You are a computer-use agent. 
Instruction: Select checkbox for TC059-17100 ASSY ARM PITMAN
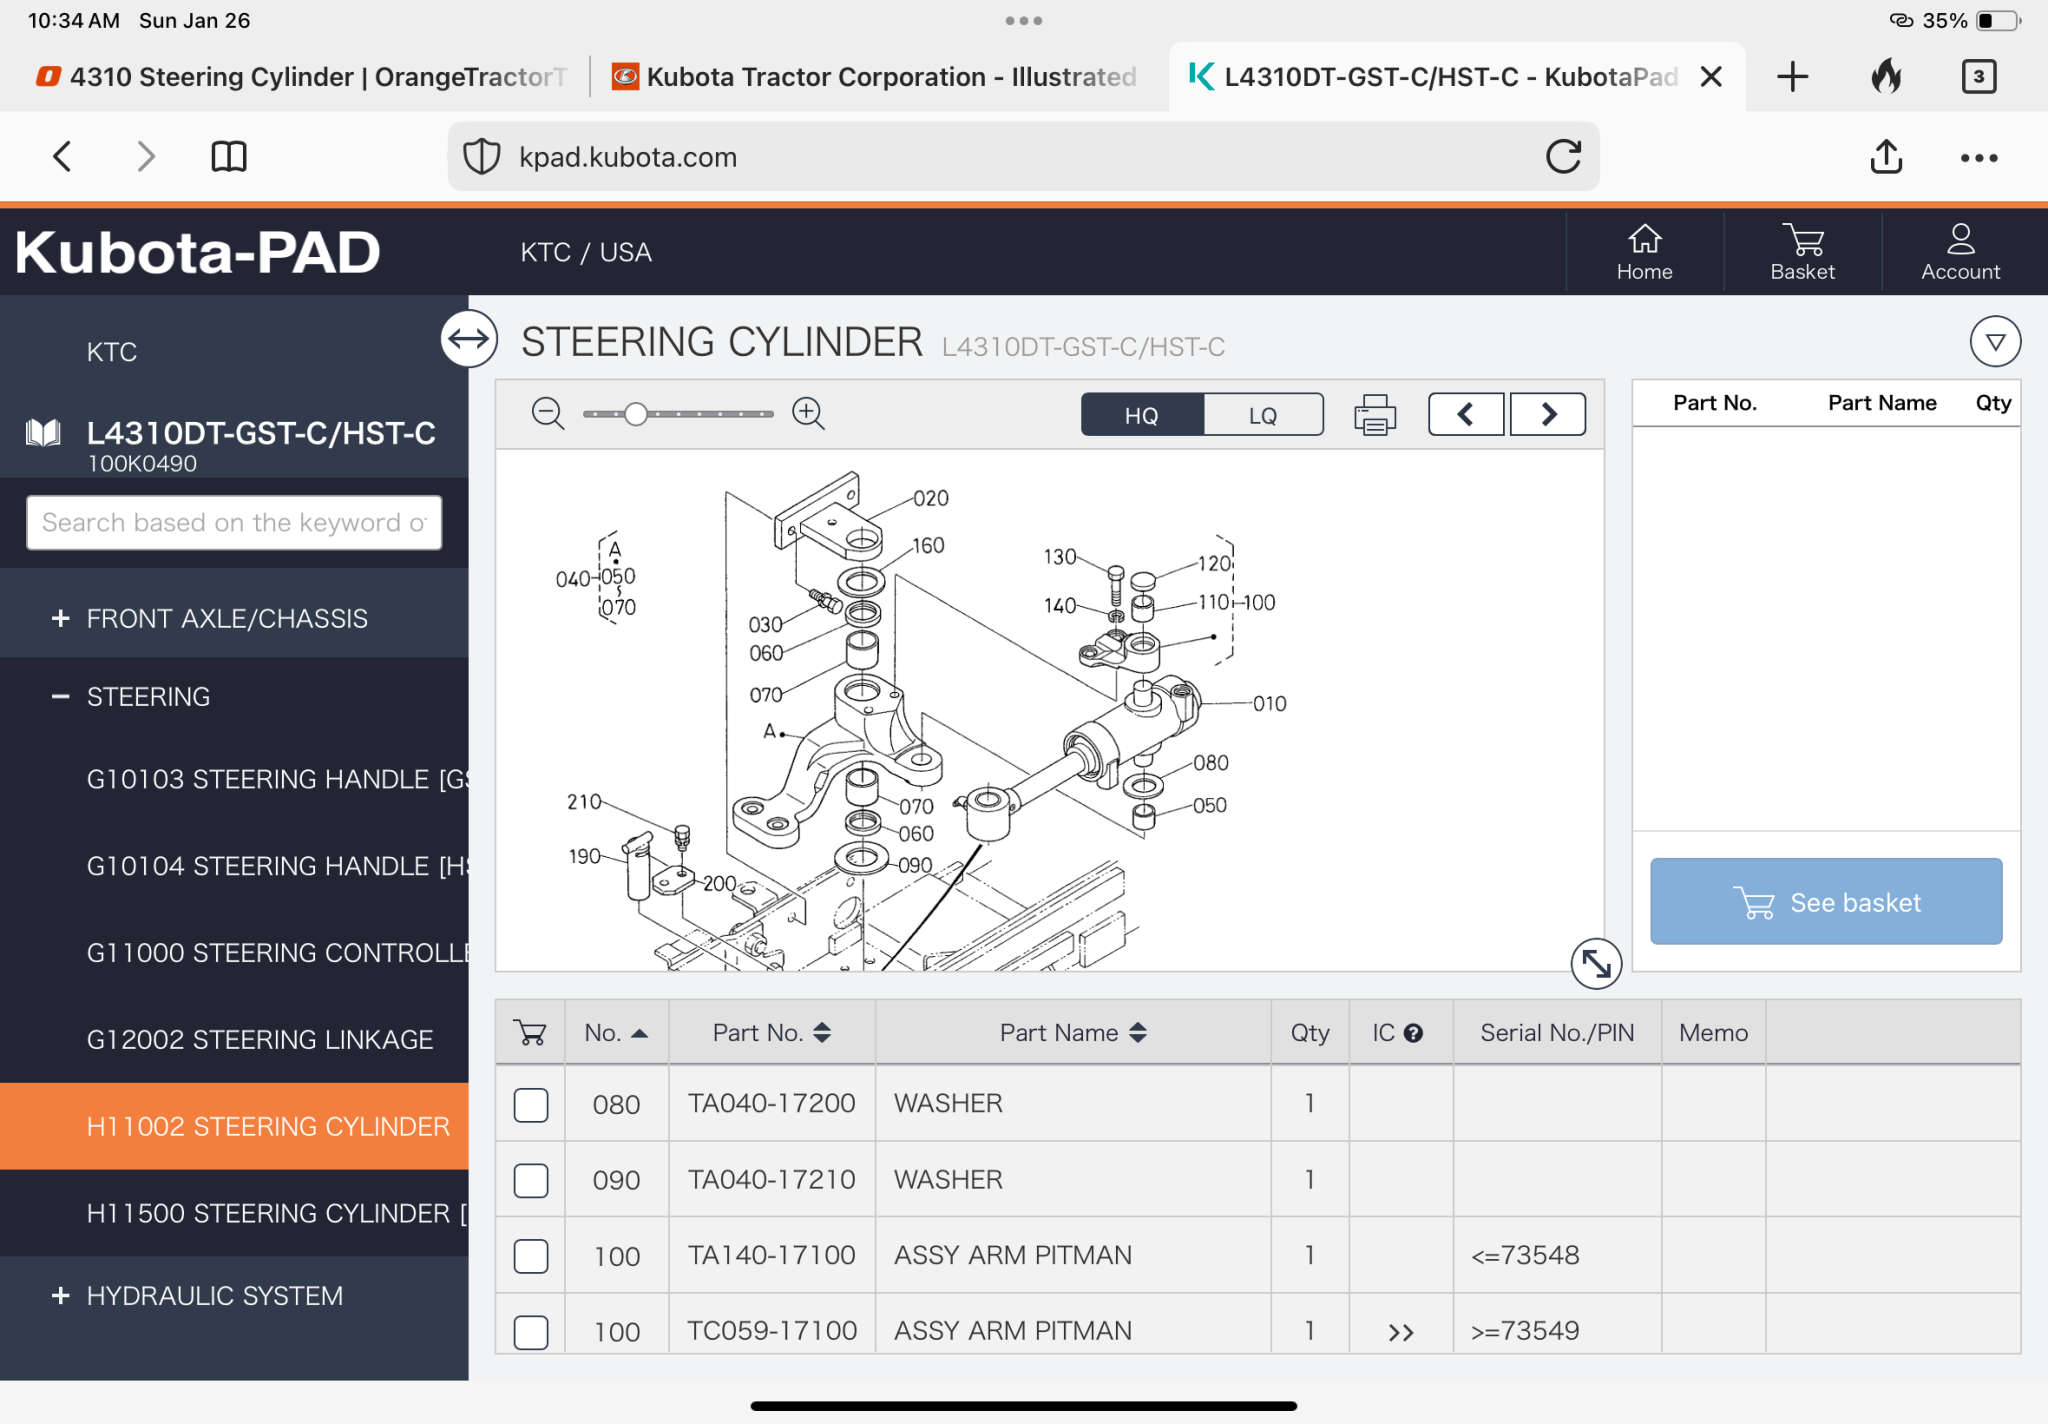click(x=531, y=1332)
